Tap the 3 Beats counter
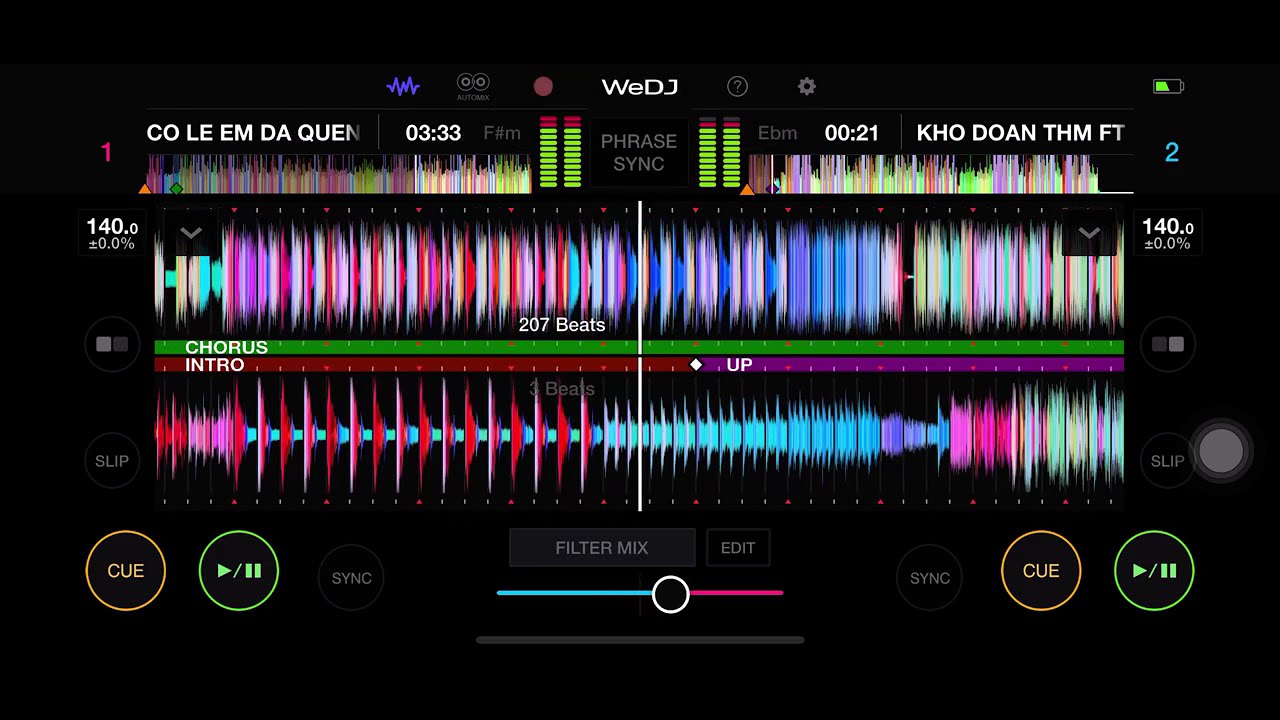The width and height of the screenshot is (1280, 720). [562, 389]
